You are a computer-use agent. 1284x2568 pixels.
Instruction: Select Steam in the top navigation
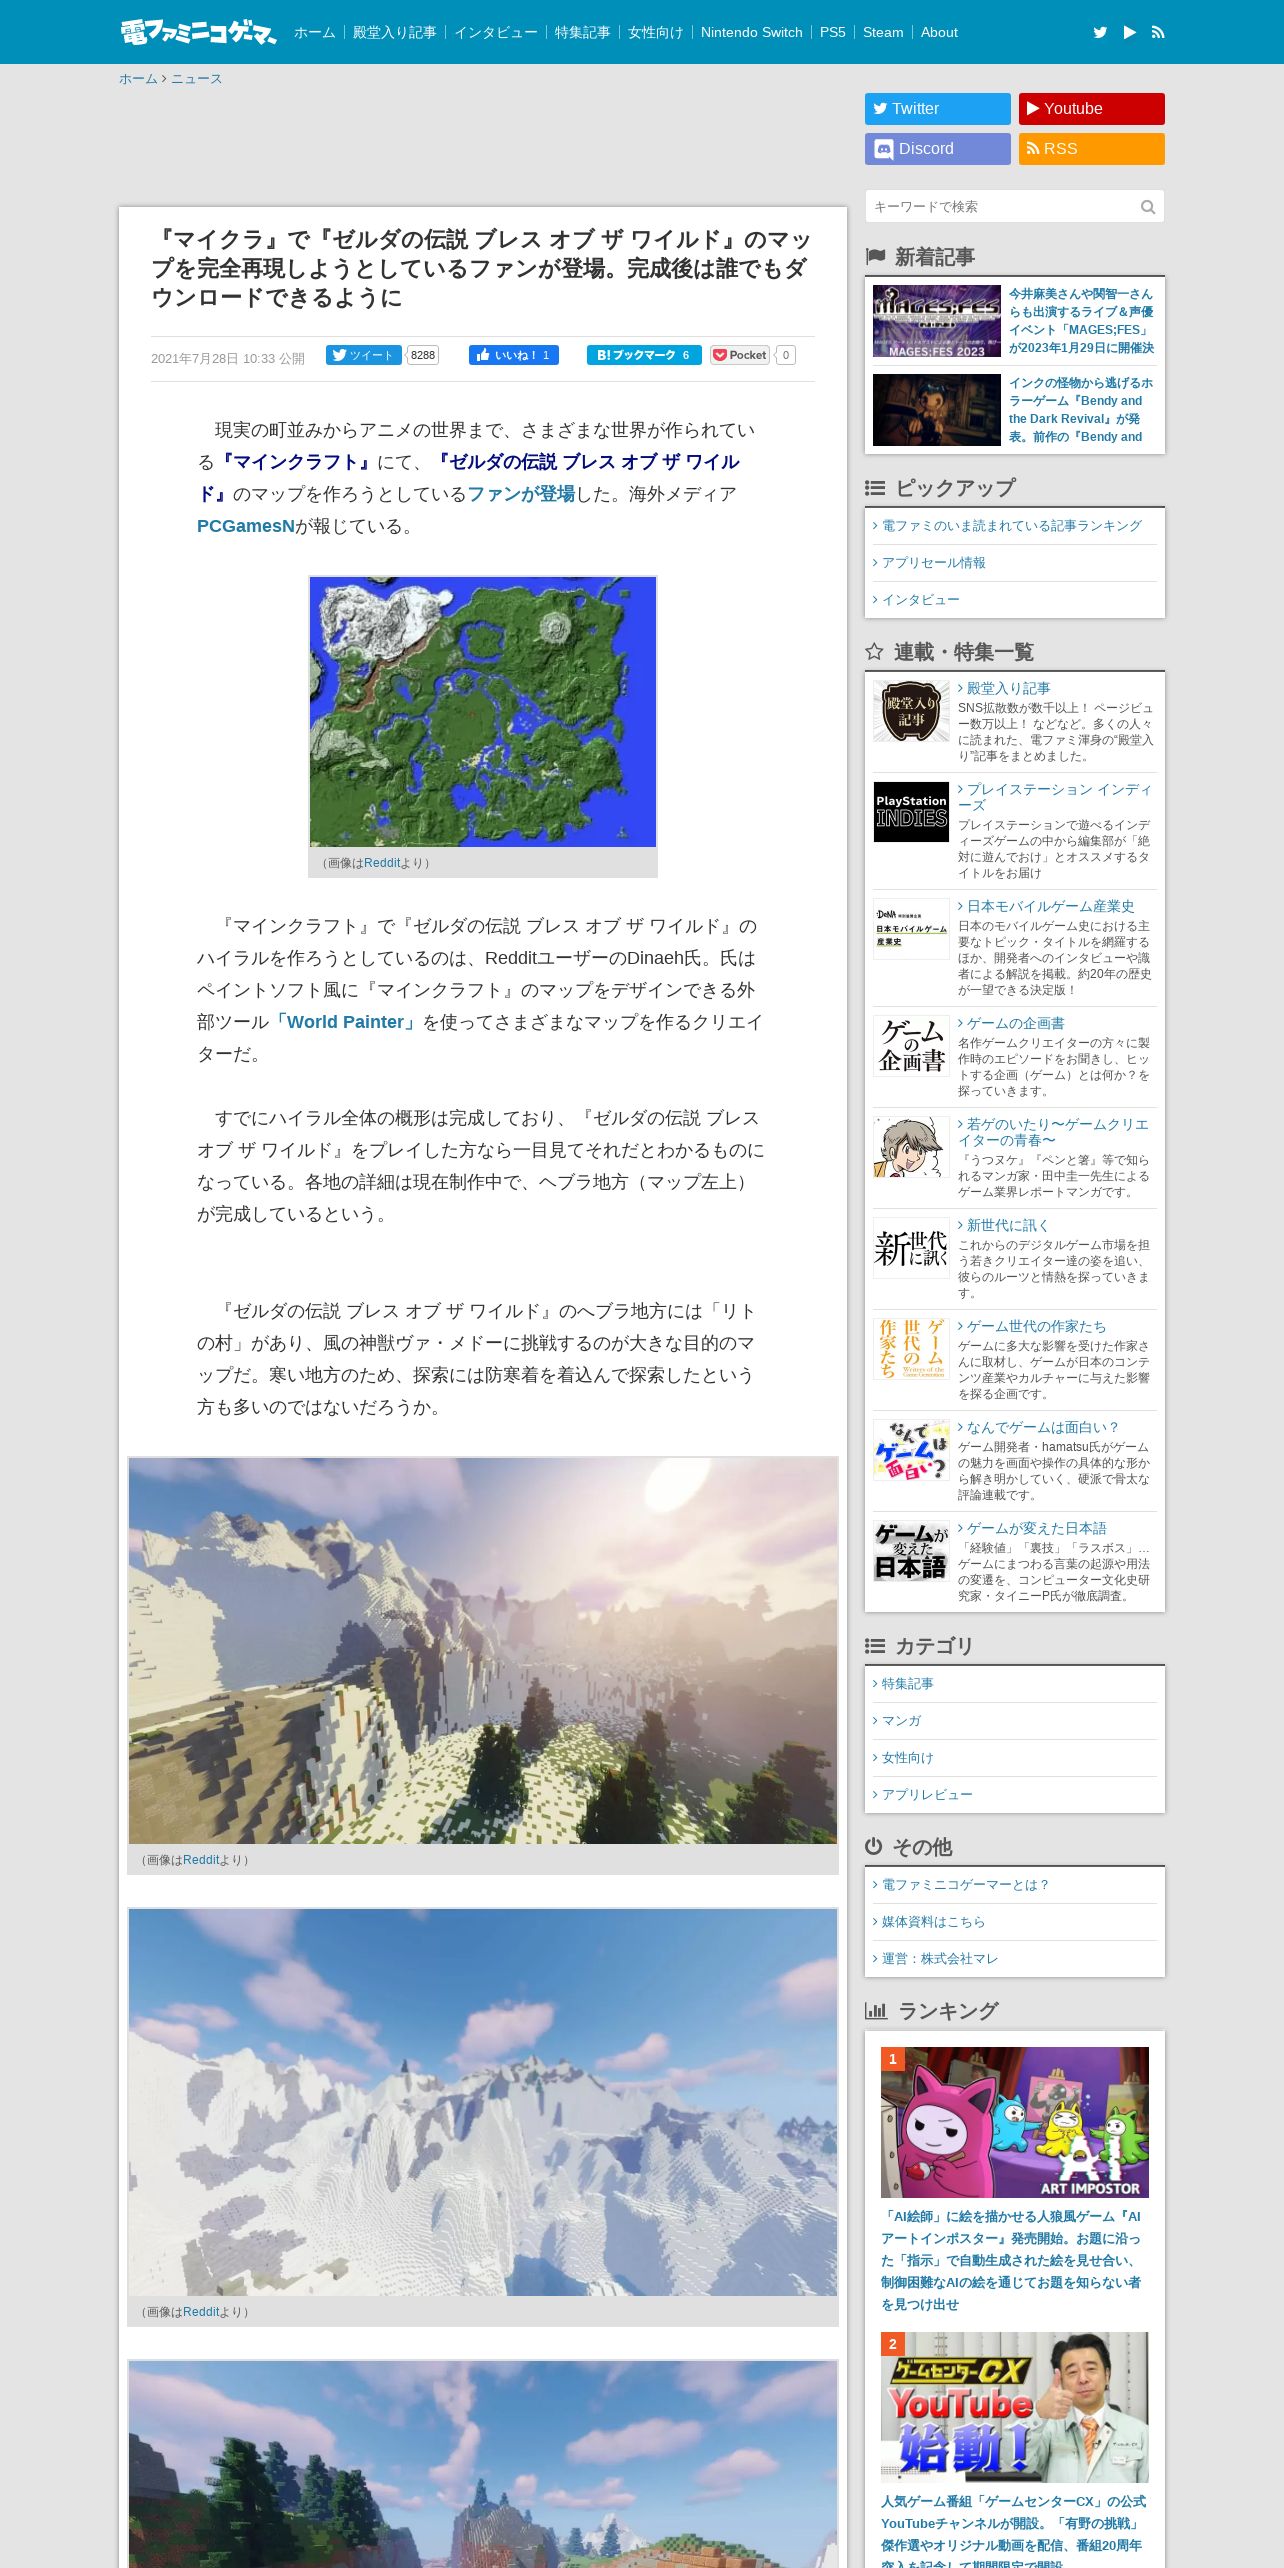[883, 32]
